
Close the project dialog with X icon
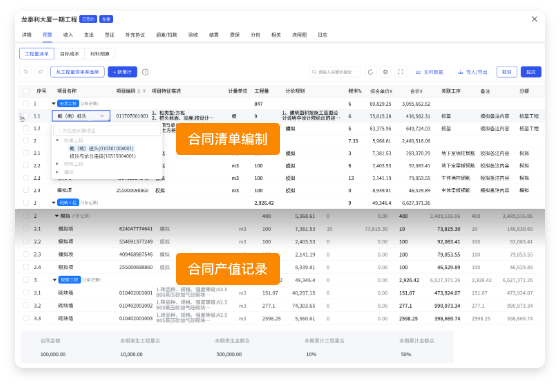pos(534,19)
